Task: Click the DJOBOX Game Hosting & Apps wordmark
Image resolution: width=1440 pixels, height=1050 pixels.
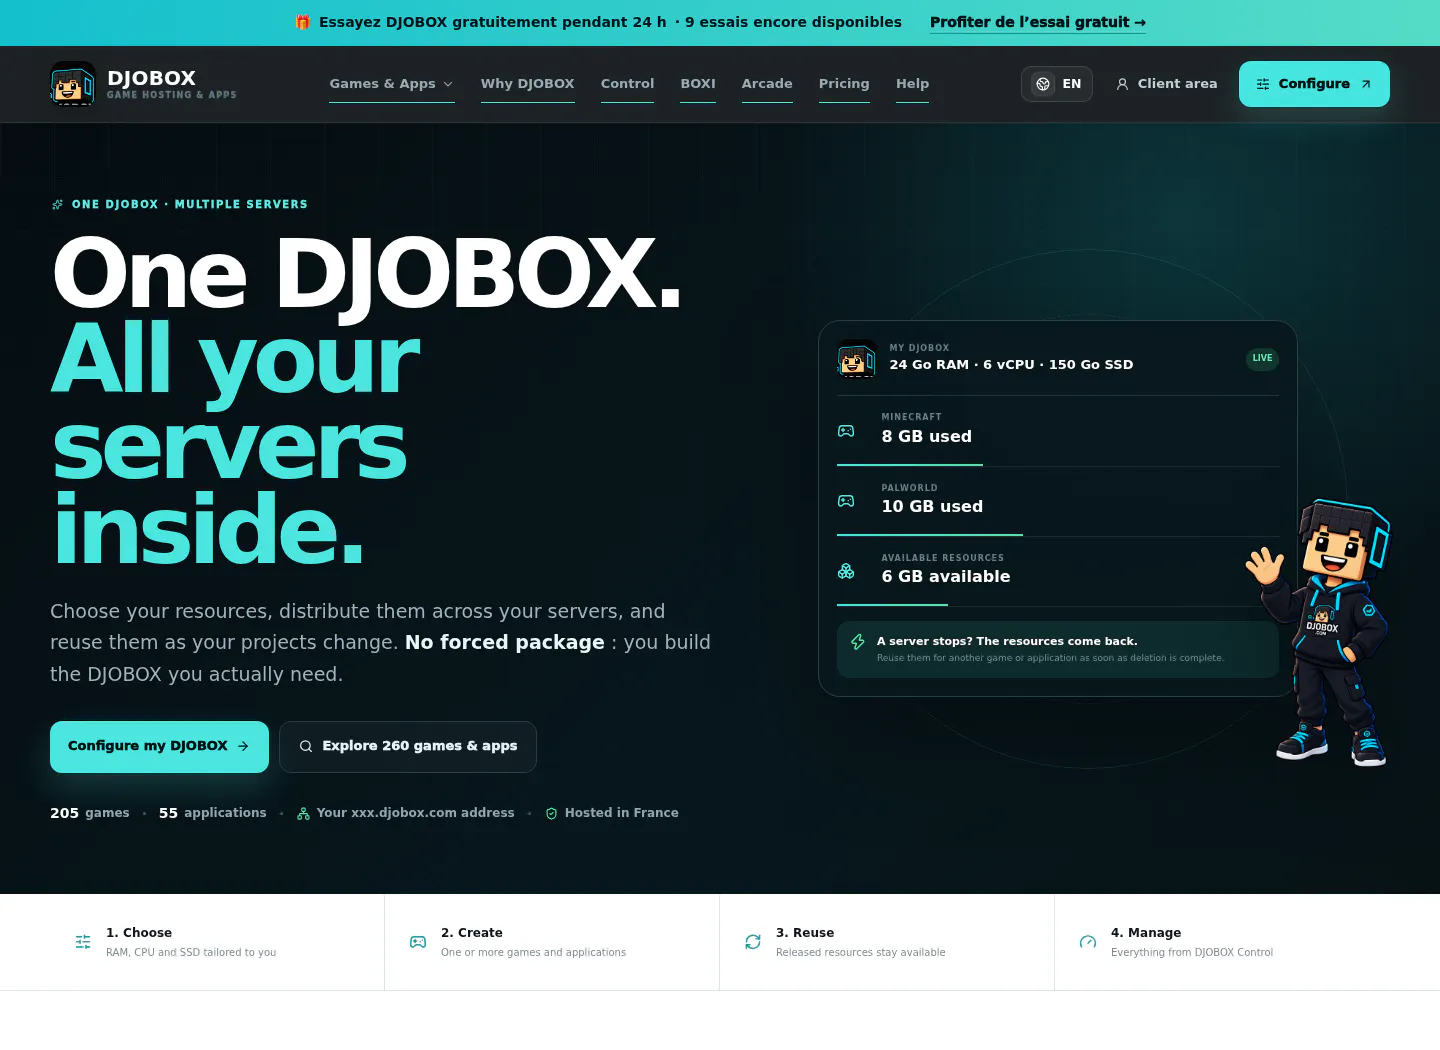Action: 172,84
